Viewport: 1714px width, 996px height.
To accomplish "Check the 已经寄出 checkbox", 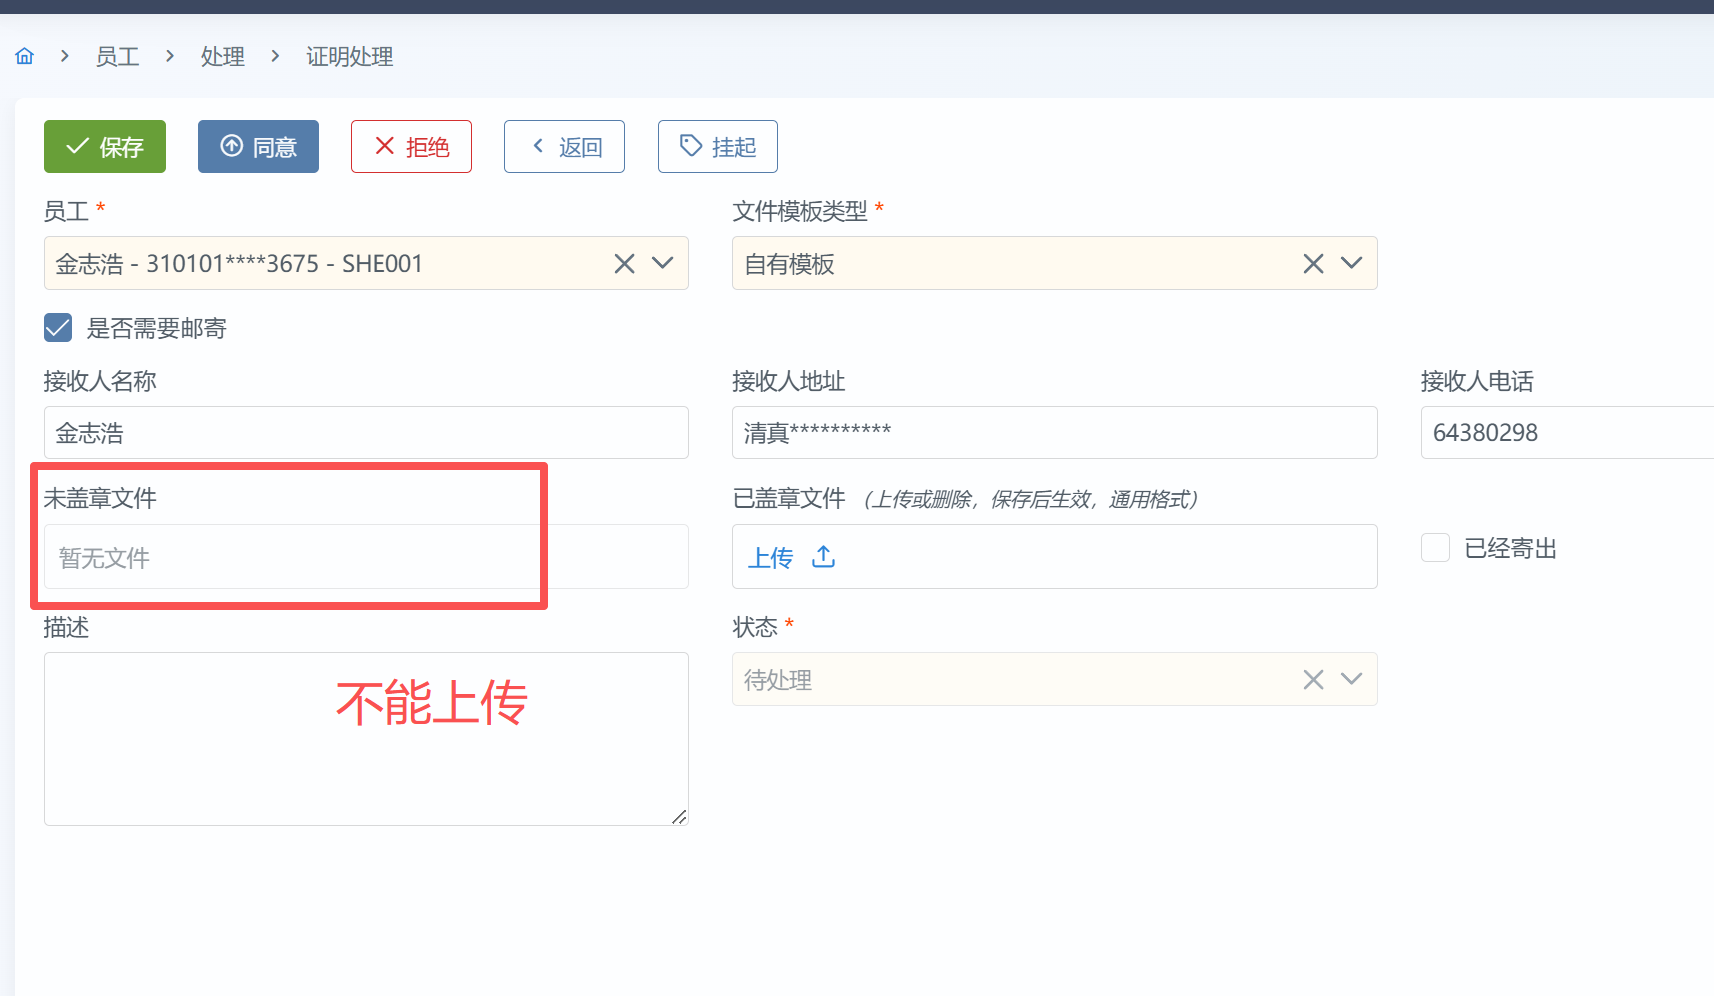I will tap(1435, 548).
